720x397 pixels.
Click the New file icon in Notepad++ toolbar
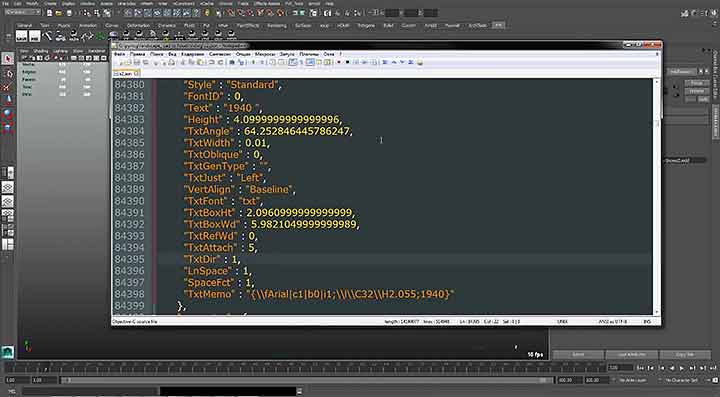[x=119, y=62]
